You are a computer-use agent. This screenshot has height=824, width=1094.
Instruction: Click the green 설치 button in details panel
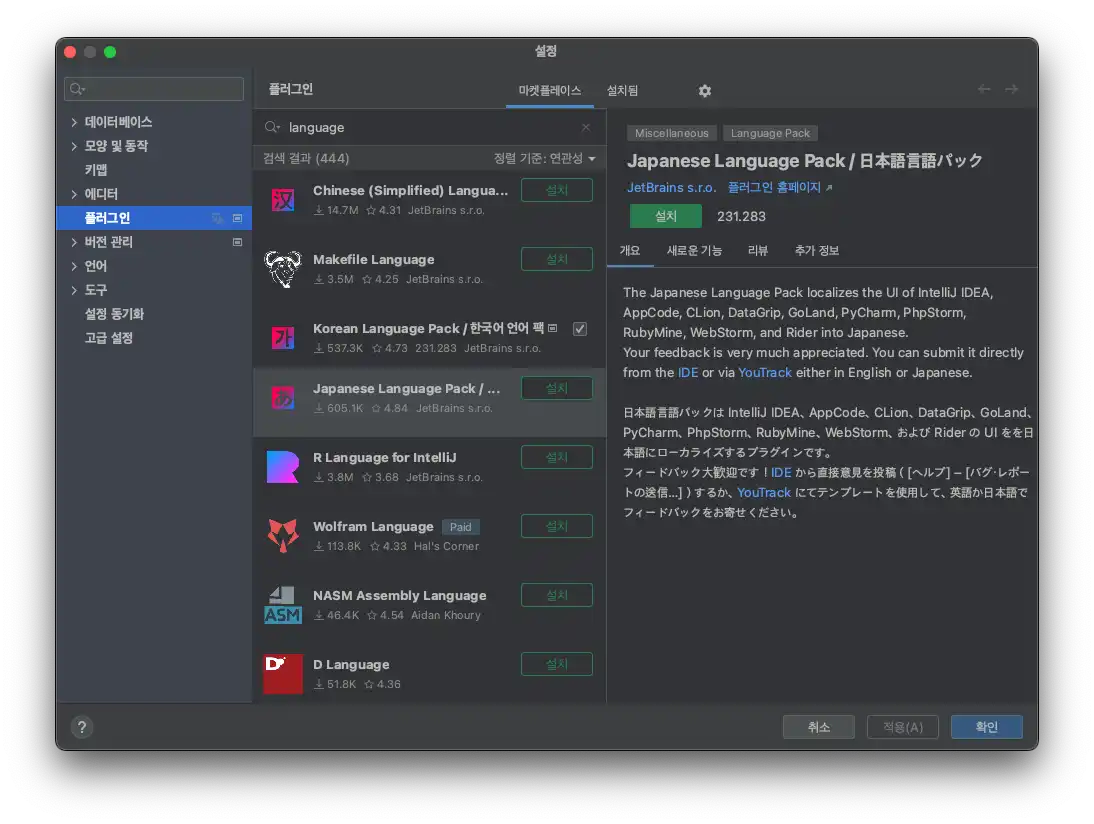pyautogui.click(x=666, y=216)
